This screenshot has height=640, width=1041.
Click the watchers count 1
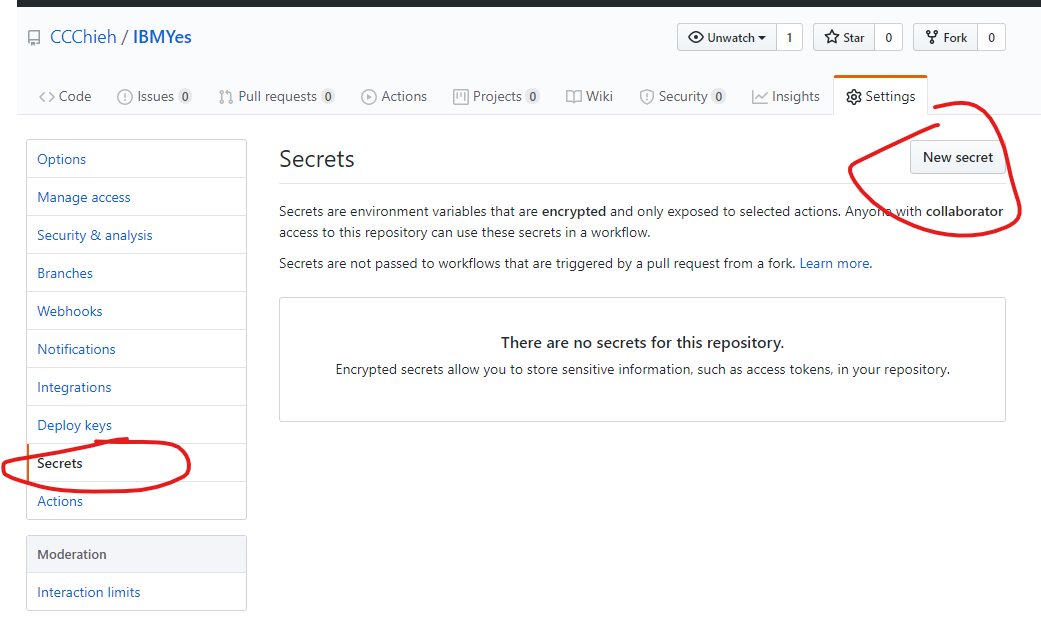coord(789,37)
